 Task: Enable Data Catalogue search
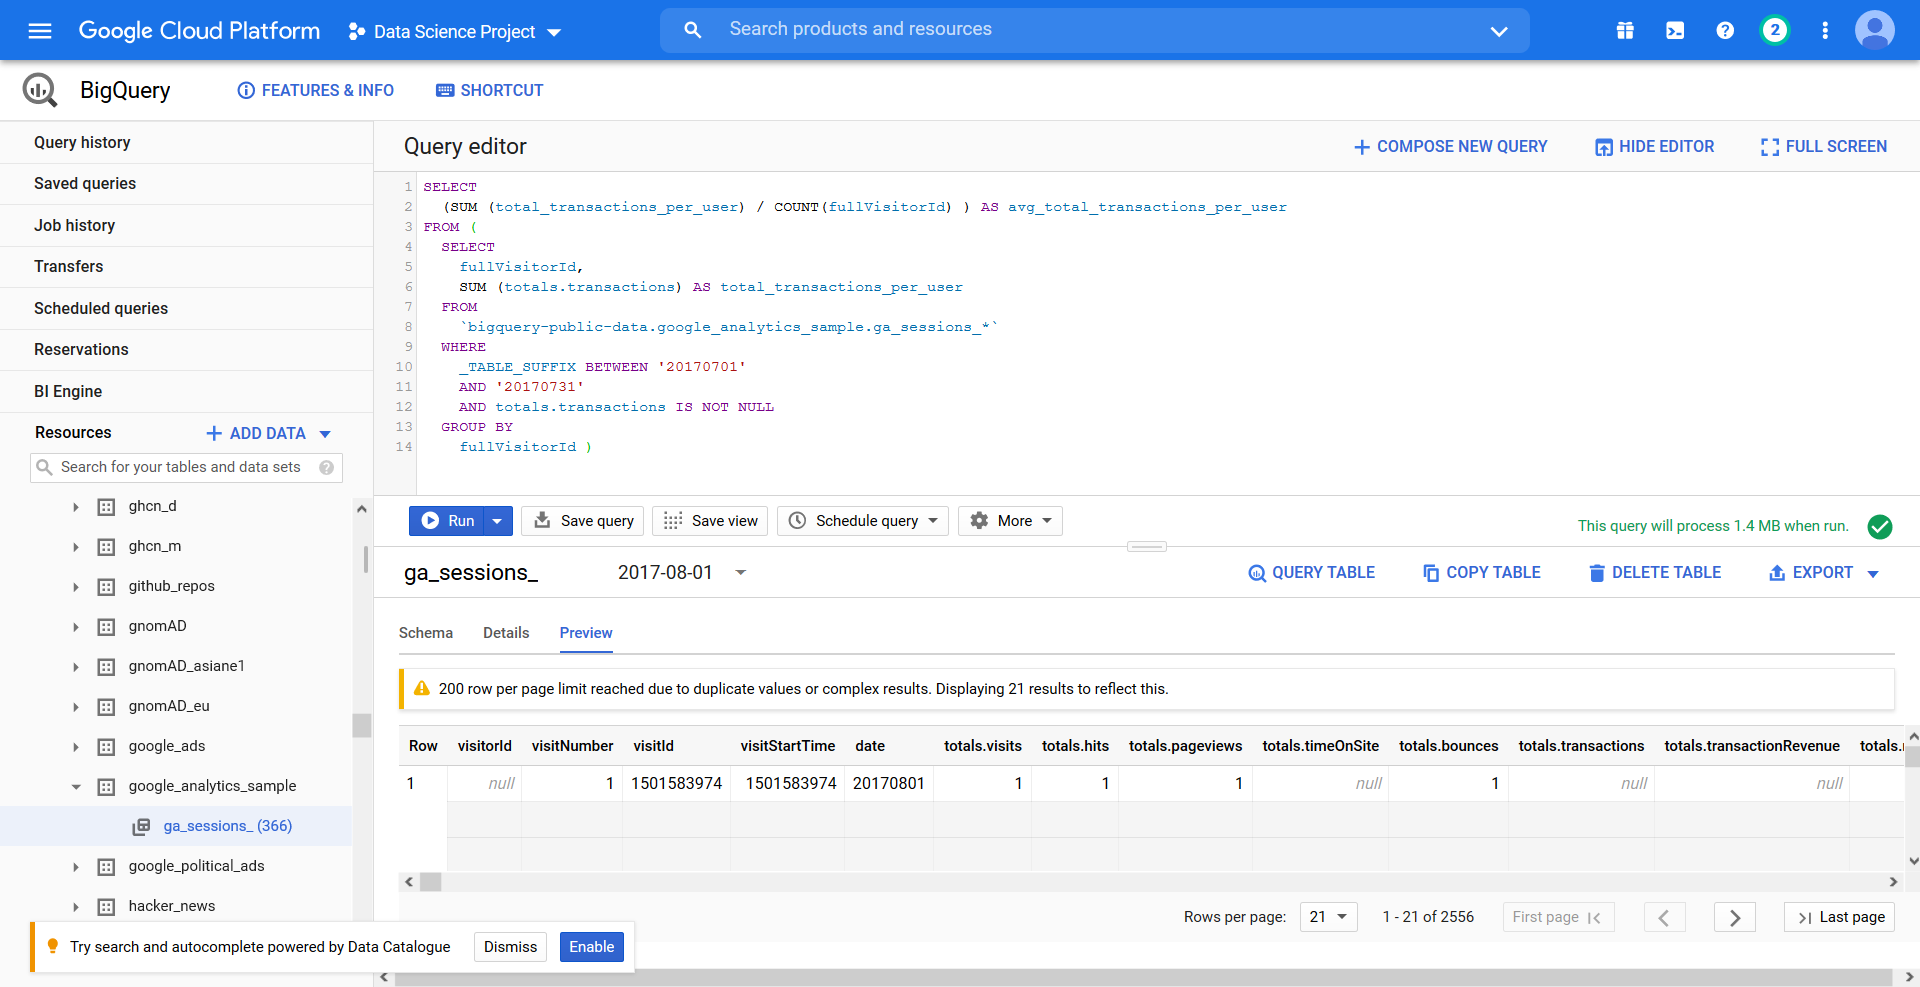click(592, 947)
